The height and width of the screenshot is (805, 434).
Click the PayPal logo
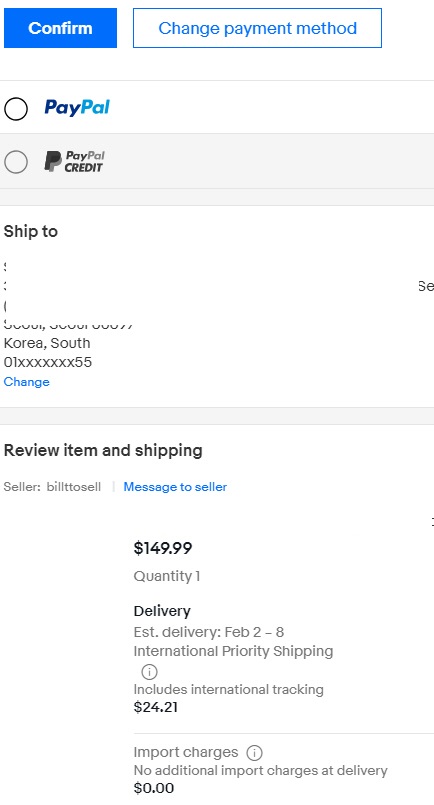[77, 107]
